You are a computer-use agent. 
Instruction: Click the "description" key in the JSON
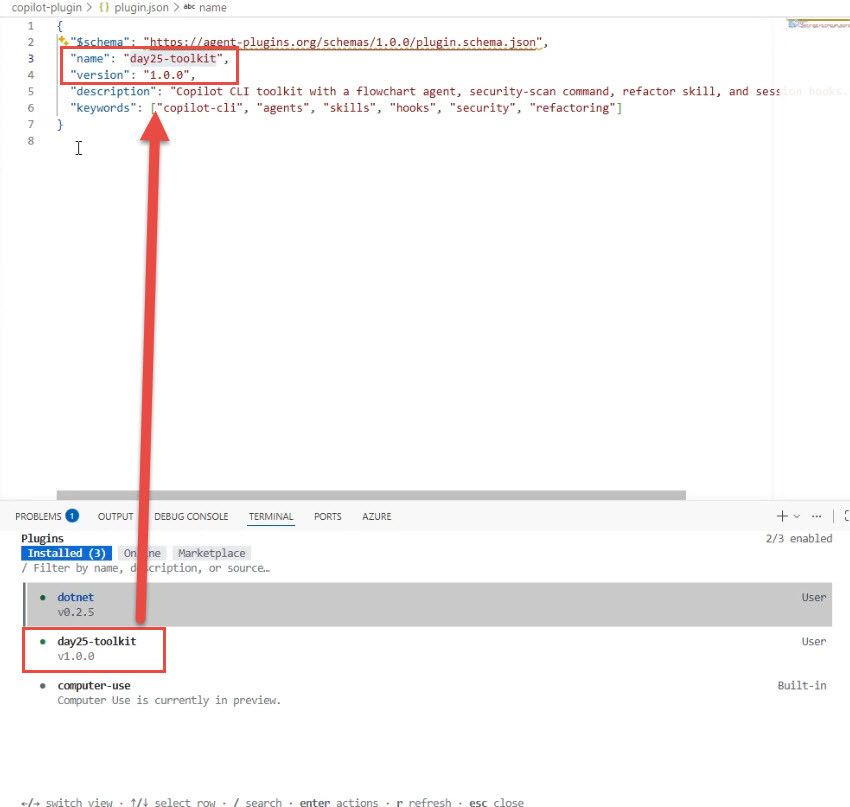coord(113,92)
